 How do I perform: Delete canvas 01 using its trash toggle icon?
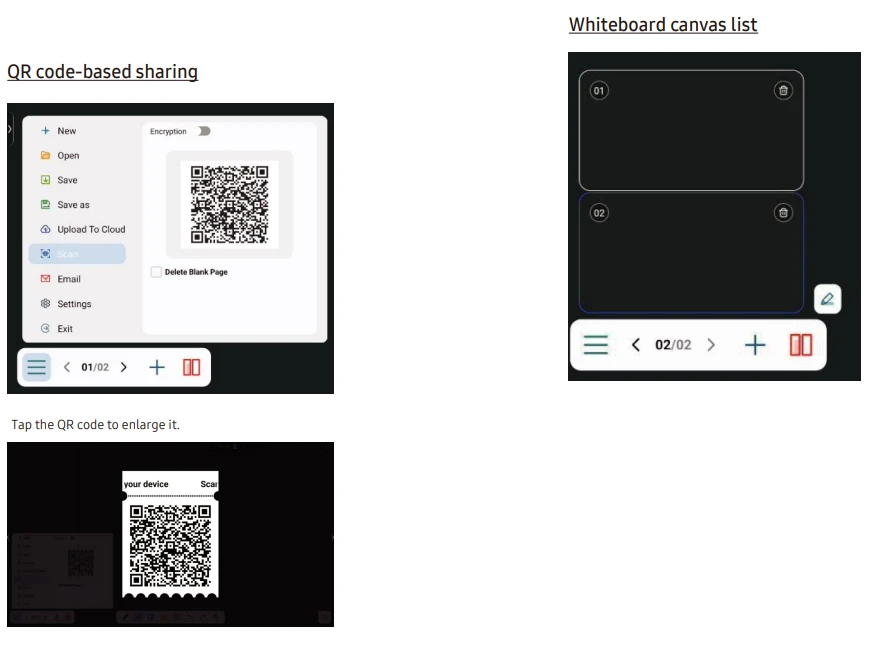[785, 90]
